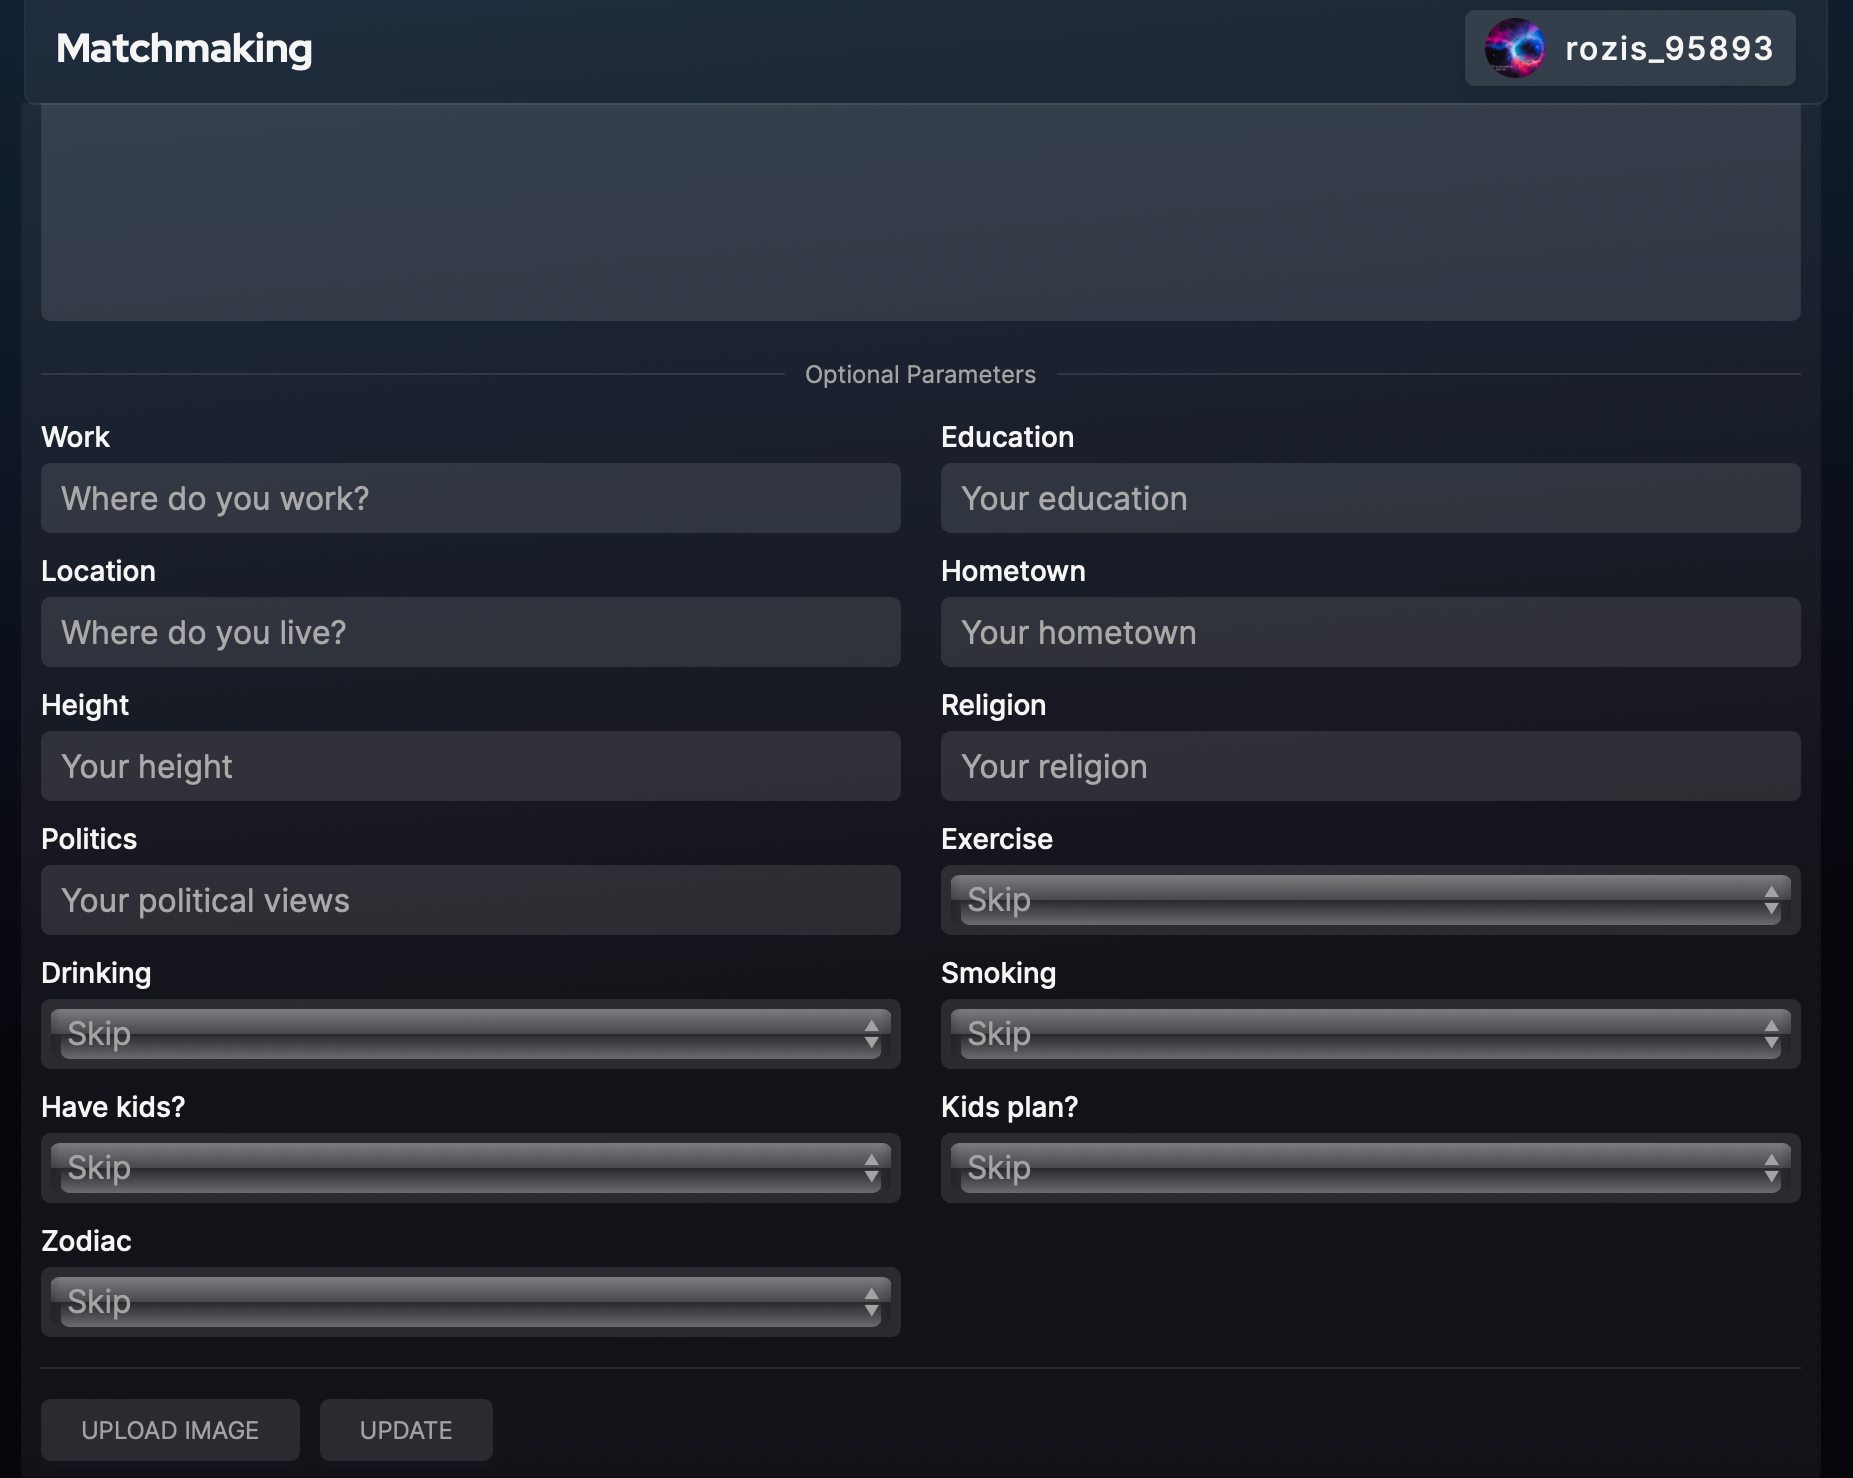Click the Have kids? label
Screen dimensions: 1853x1478
coord(113,1107)
